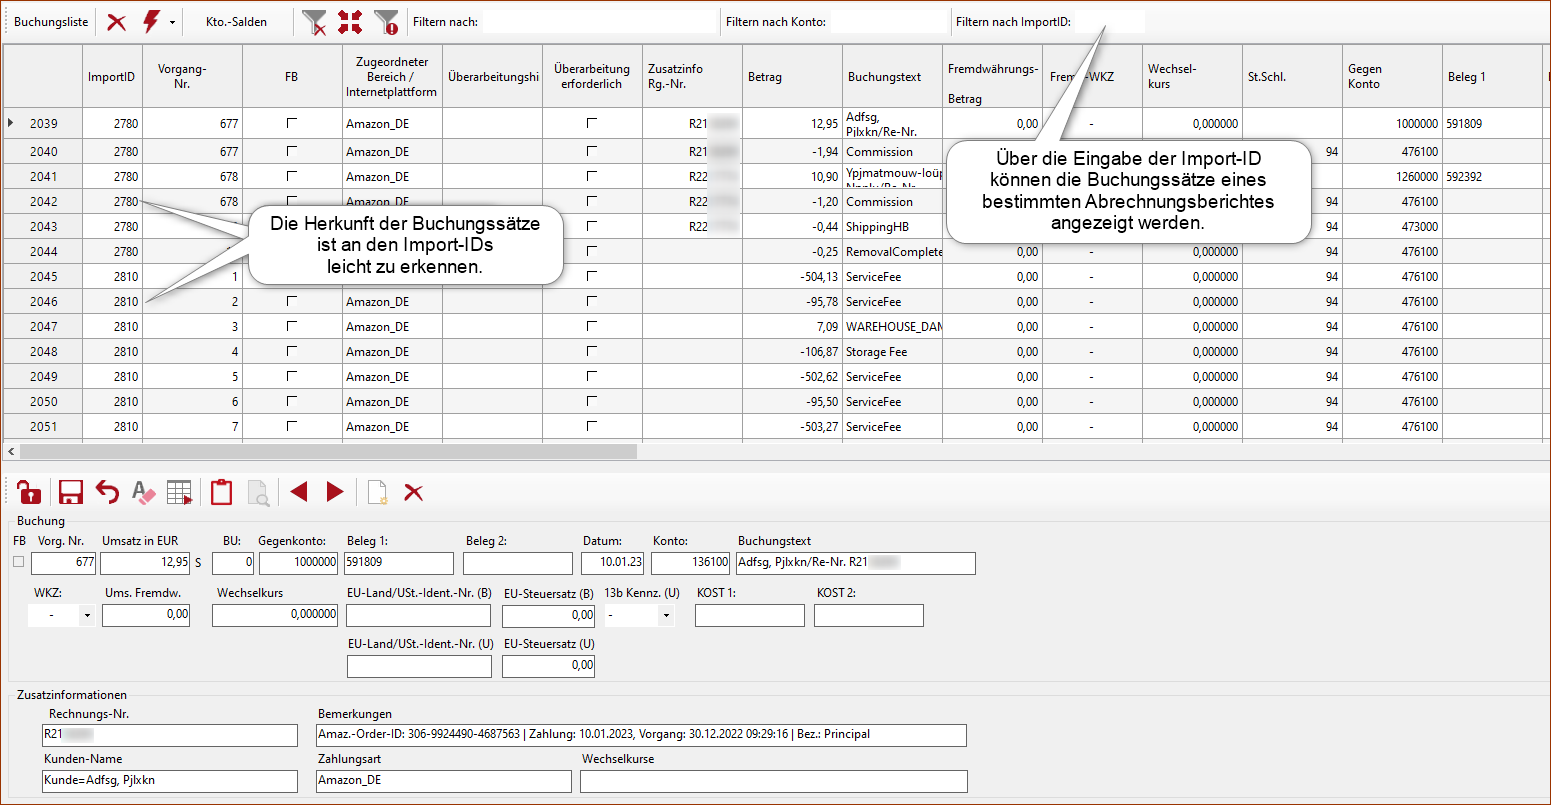1551x805 pixels.
Task: Click the WAREHOUSE_DAM booking text cell
Action: 892,326
